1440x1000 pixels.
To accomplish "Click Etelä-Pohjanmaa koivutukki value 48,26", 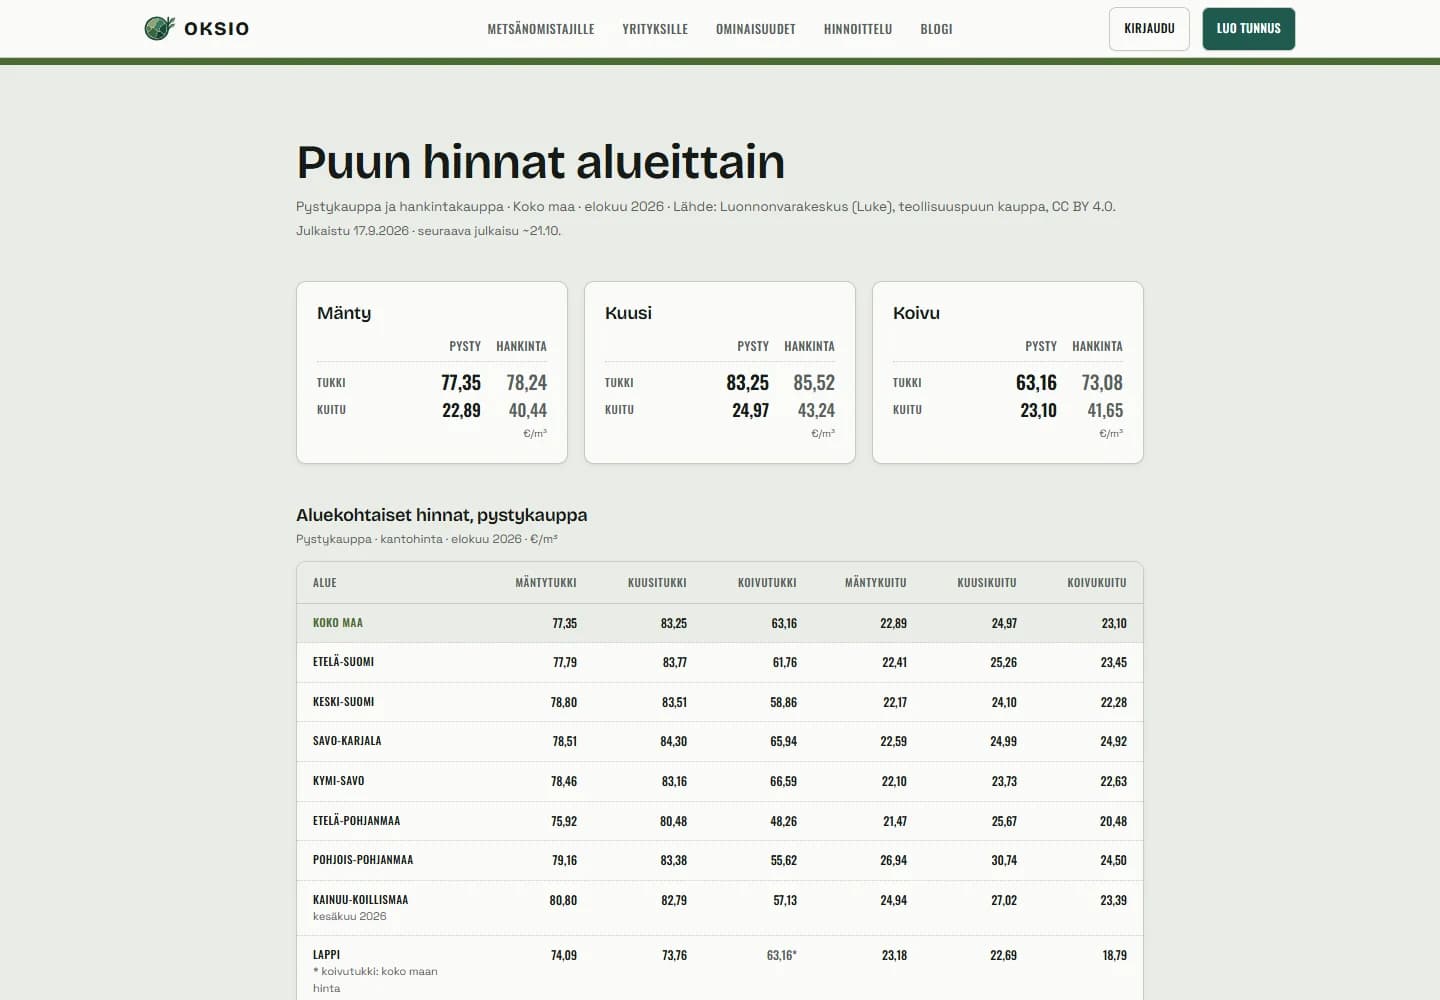I will pos(784,821).
